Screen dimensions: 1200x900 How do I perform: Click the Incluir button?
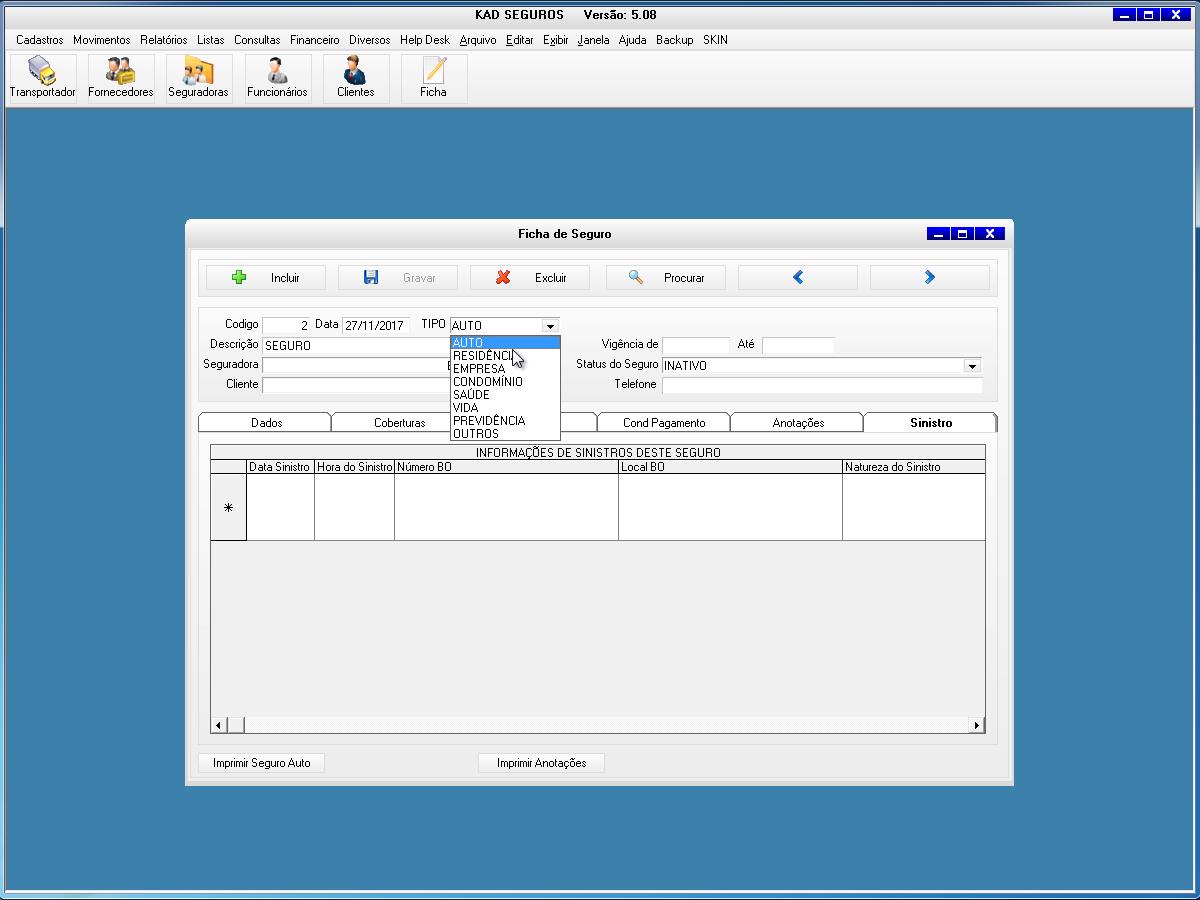265,278
